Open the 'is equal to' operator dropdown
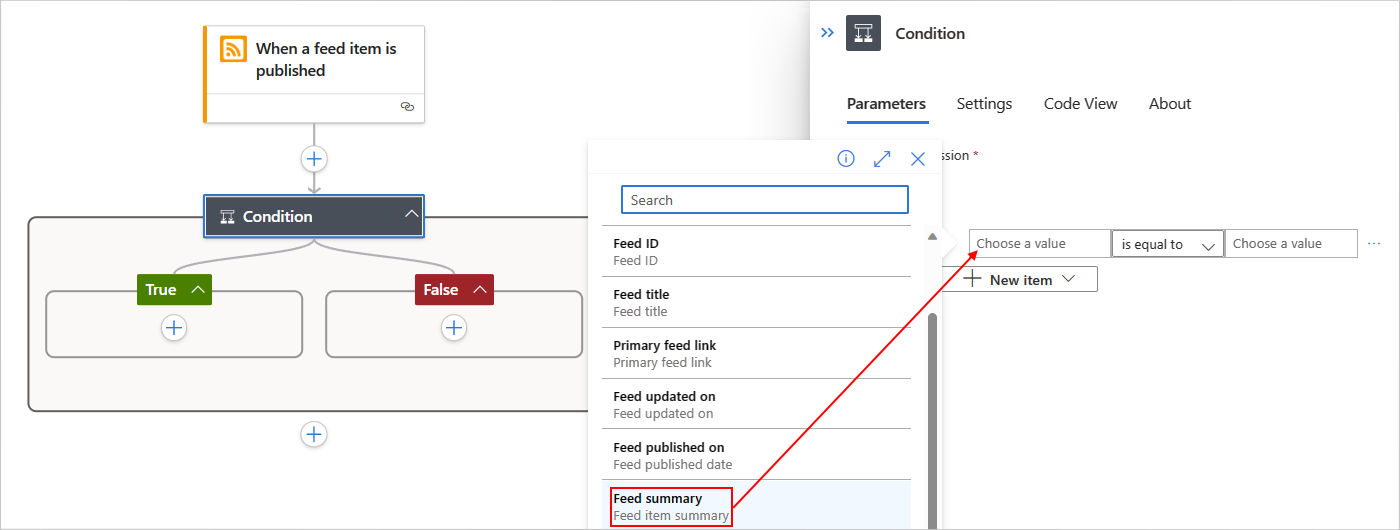1400x530 pixels. coord(1167,244)
